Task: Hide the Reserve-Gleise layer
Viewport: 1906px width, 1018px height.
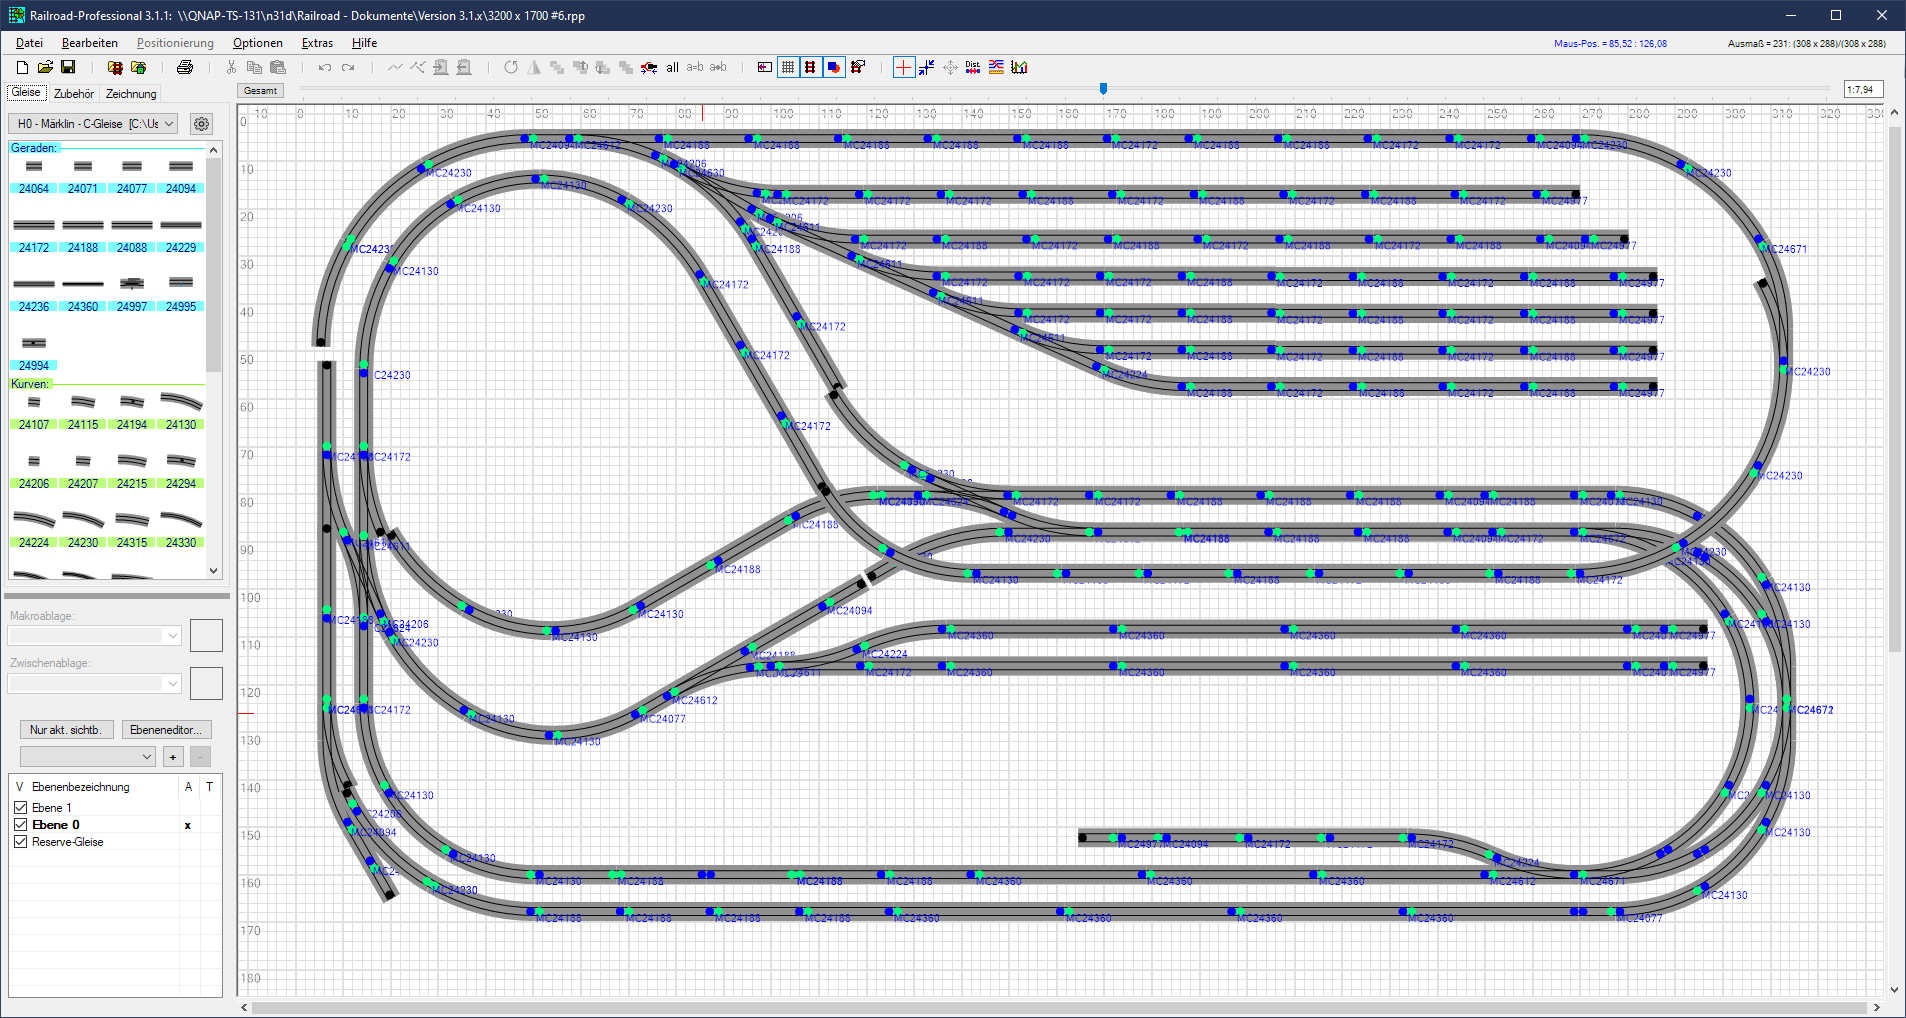Action: click(20, 842)
